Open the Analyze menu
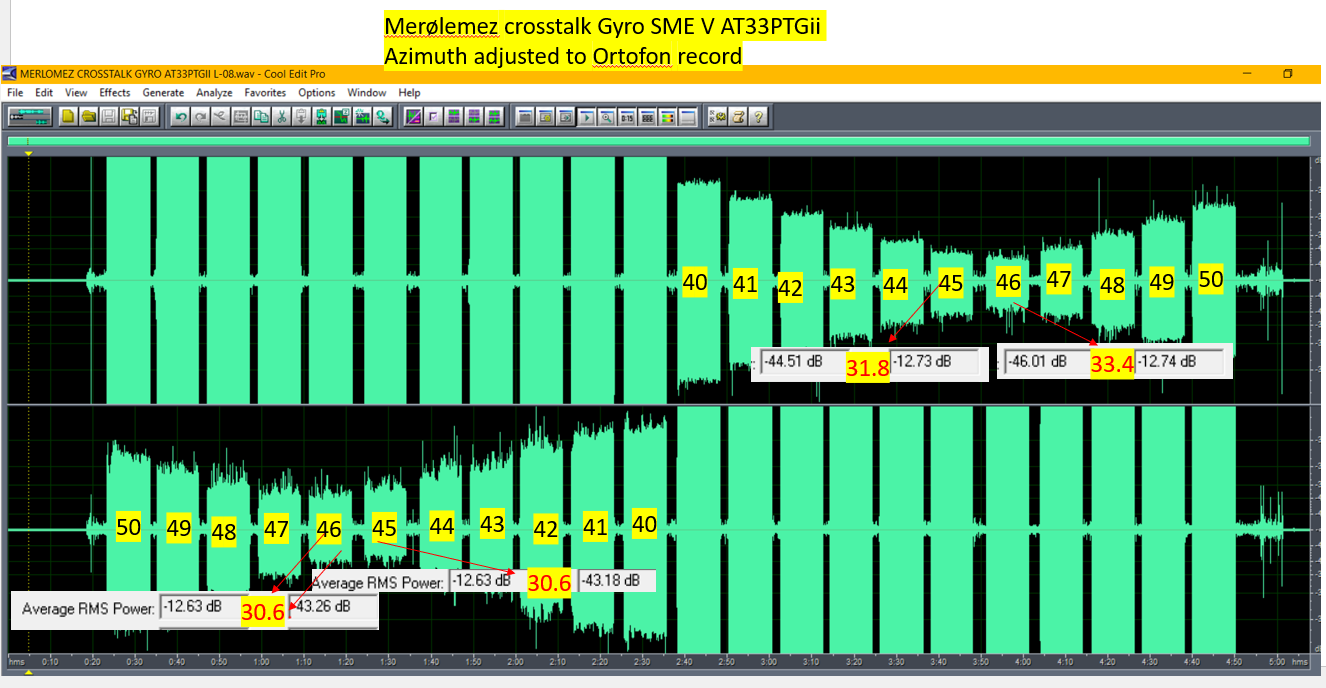 pos(214,93)
